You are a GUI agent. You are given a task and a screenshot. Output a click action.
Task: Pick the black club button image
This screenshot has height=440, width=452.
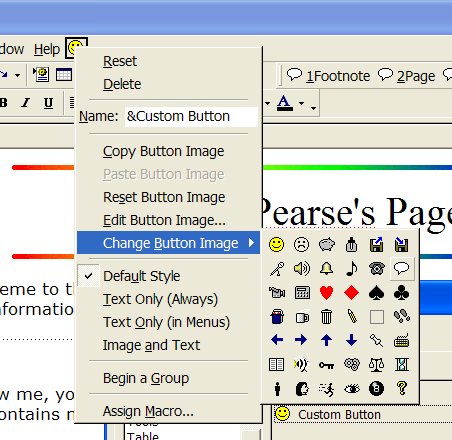401,293
